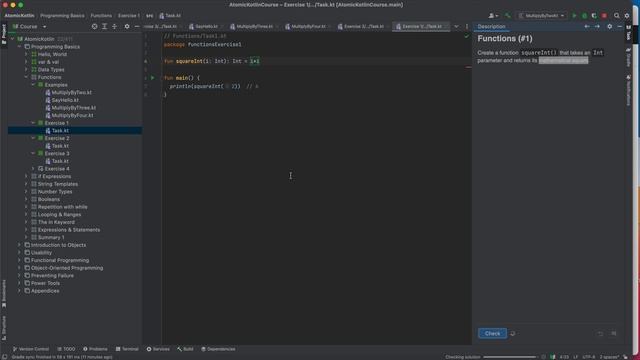640x360 pixels.
Task: Collapse the Programming Basics section
Action: tap(20, 47)
